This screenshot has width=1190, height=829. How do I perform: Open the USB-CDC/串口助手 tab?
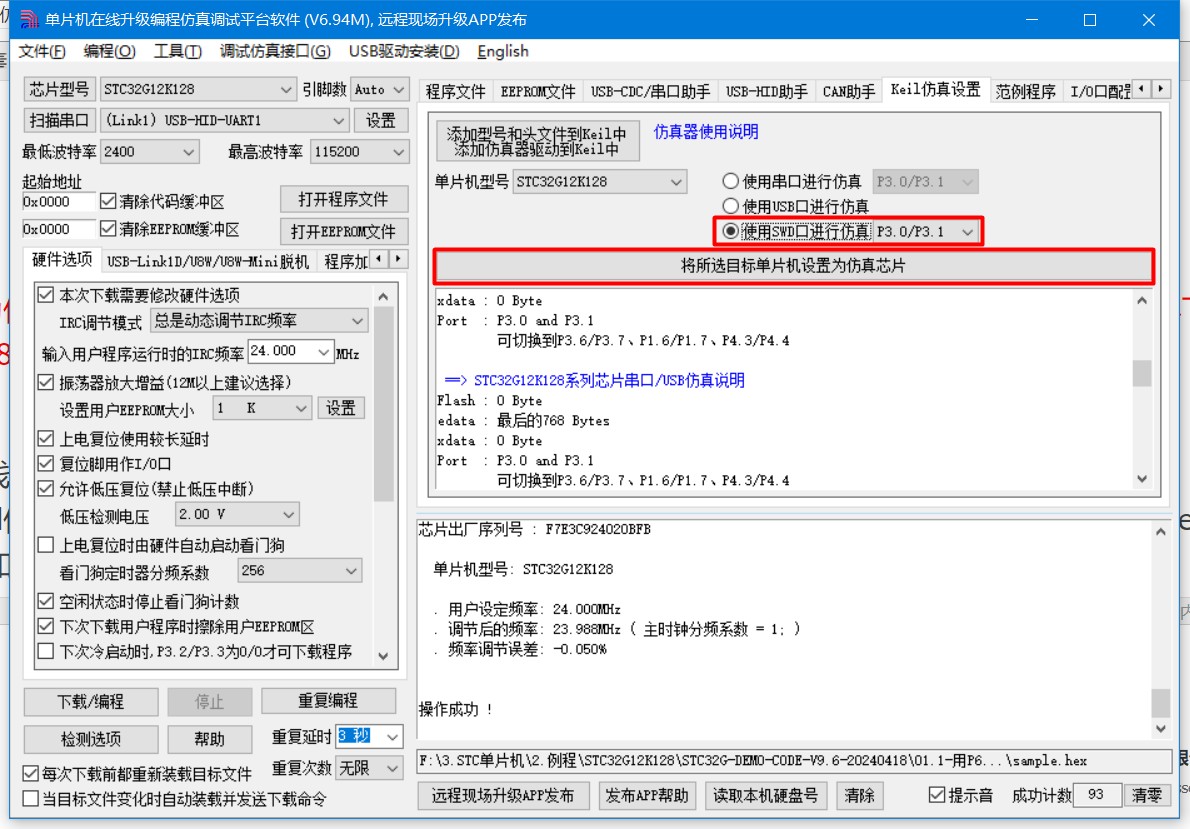[x=650, y=91]
